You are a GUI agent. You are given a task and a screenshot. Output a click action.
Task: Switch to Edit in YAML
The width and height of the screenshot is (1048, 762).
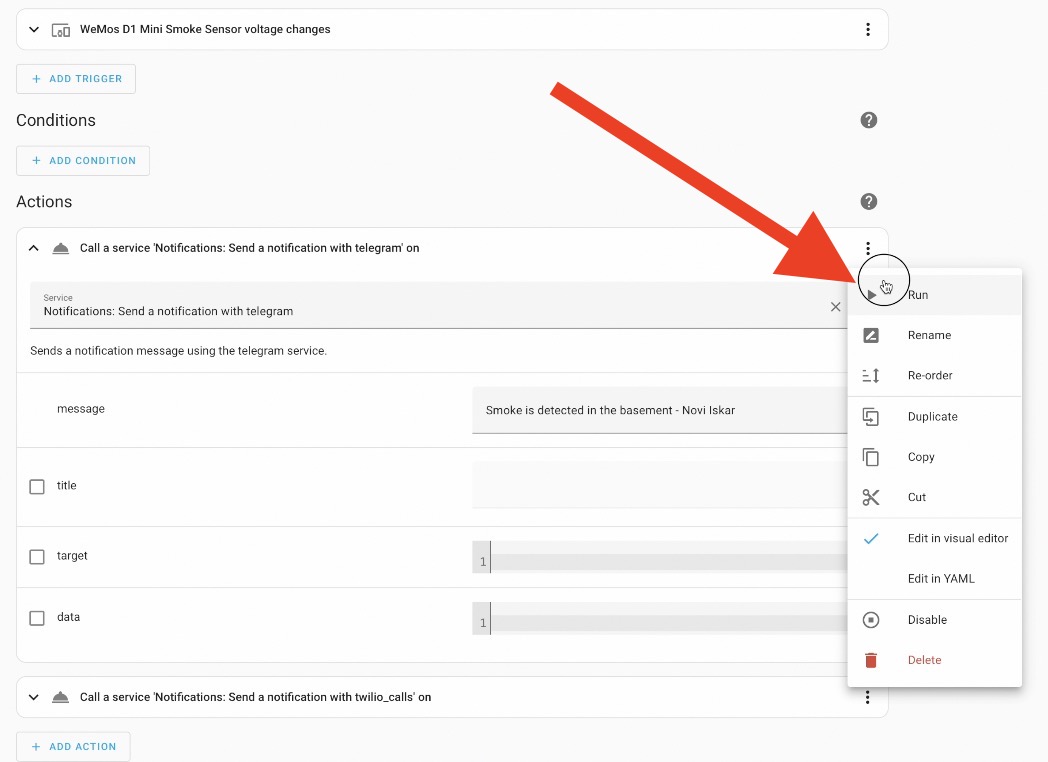tap(934, 579)
